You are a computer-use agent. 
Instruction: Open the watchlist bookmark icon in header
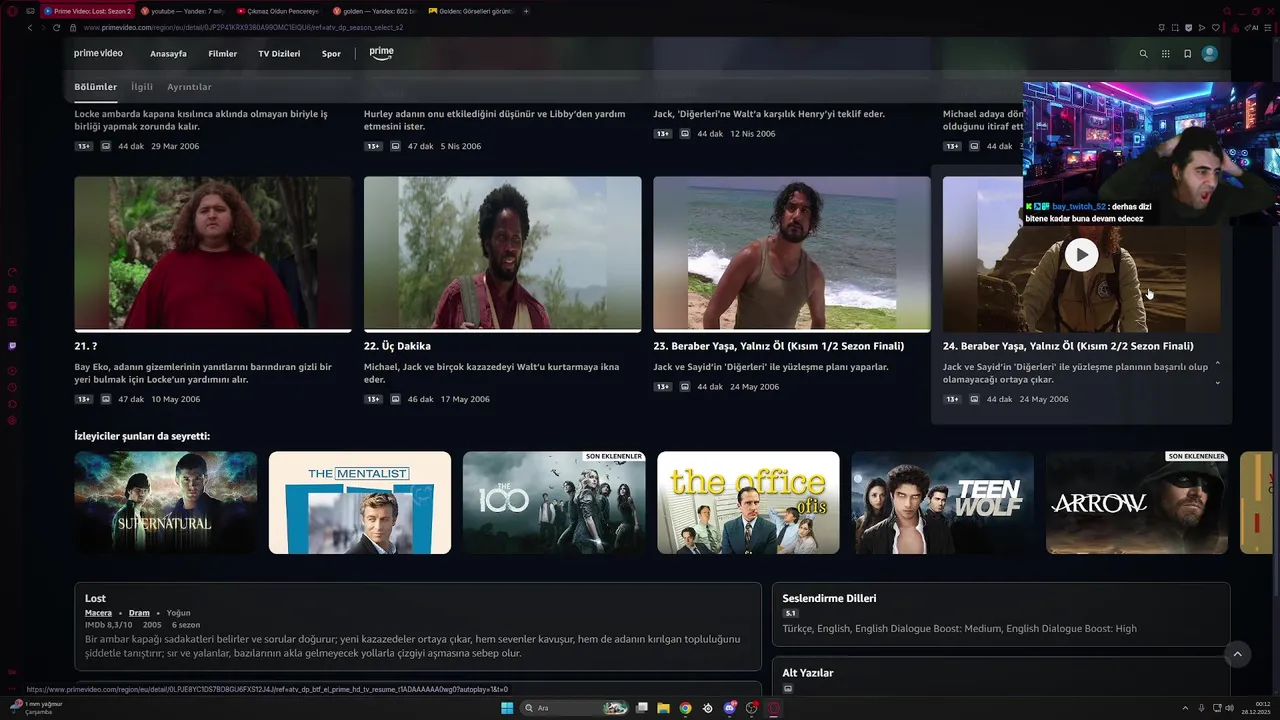click(x=1187, y=54)
